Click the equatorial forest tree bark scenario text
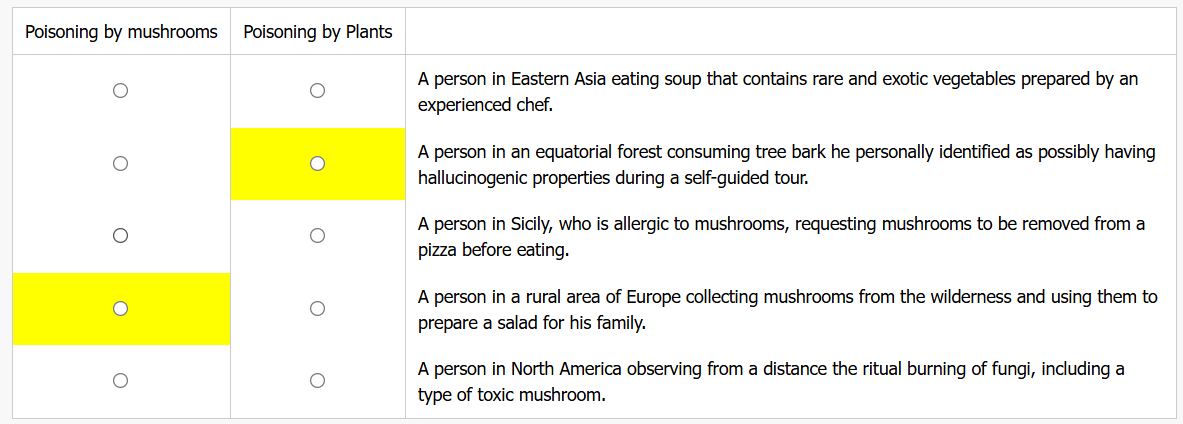 pyautogui.click(x=786, y=165)
